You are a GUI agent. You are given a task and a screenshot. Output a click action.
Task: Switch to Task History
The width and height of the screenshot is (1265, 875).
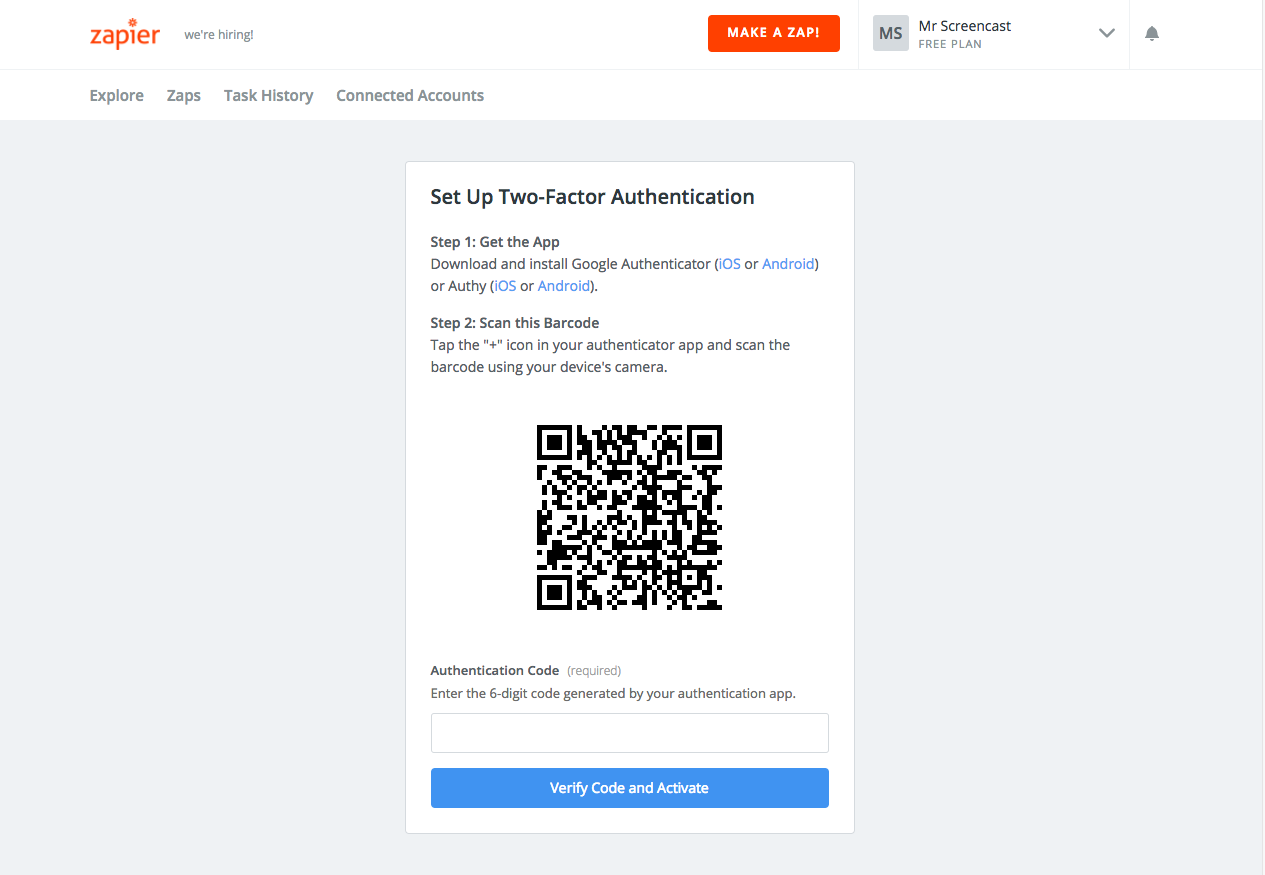(268, 95)
